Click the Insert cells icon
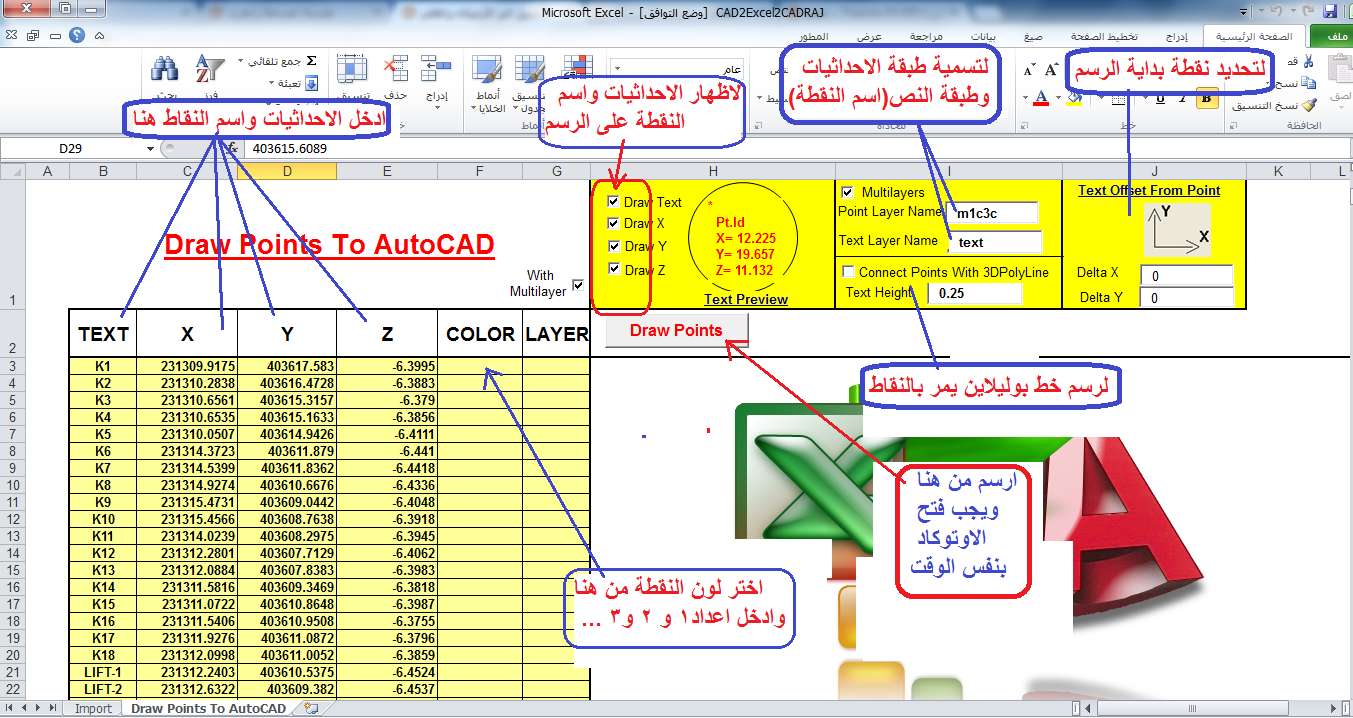The height and width of the screenshot is (718, 1353). pyautogui.click(x=435, y=68)
